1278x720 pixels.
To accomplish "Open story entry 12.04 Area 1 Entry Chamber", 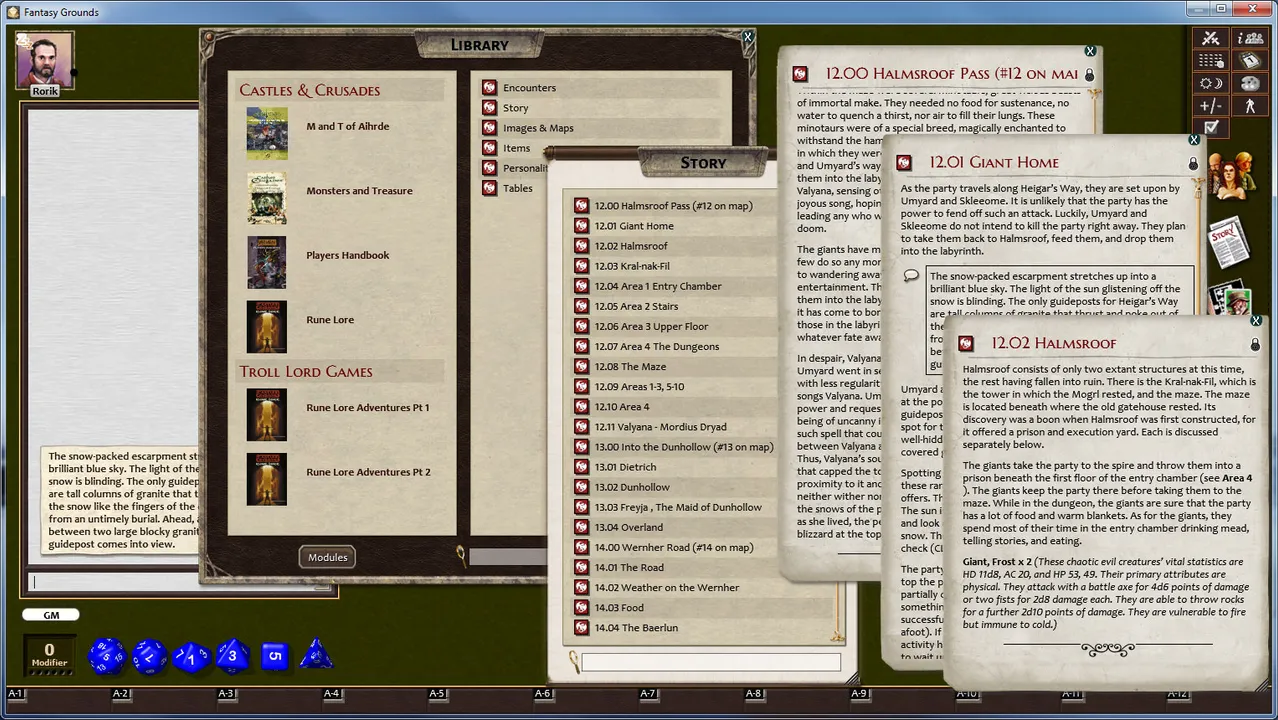I will click(658, 286).
